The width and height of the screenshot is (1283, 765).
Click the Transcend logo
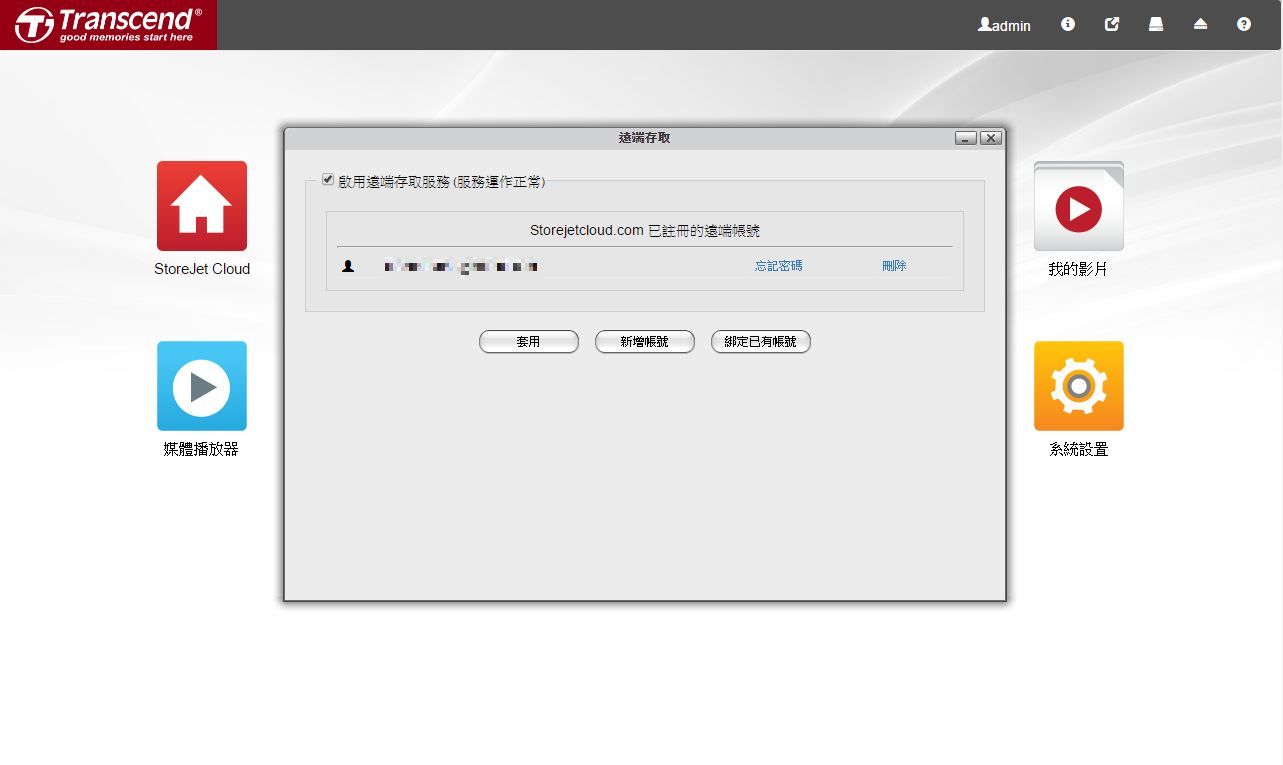(108, 25)
